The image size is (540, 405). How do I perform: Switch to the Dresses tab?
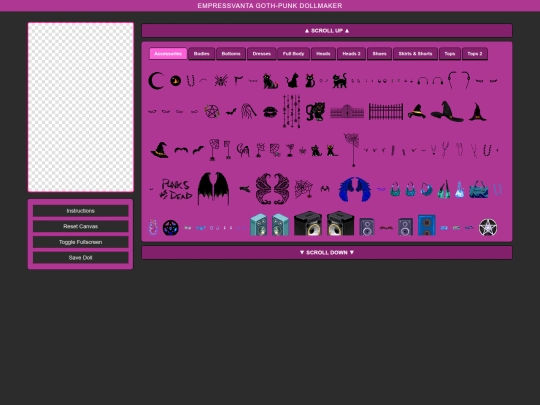tap(262, 54)
